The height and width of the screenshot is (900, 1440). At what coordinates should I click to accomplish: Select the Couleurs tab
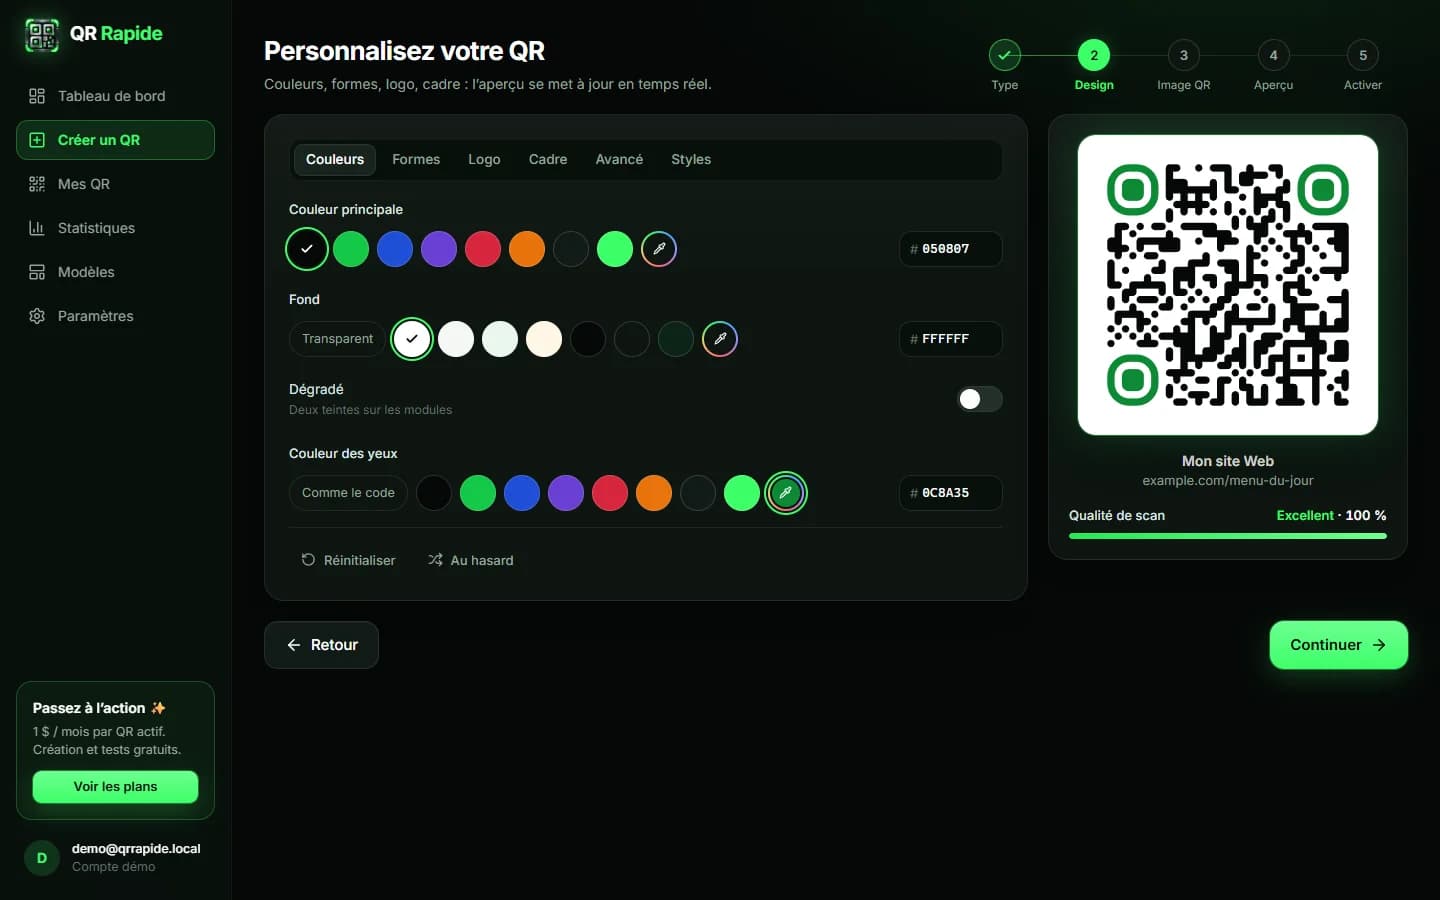(x=335, y=160)
